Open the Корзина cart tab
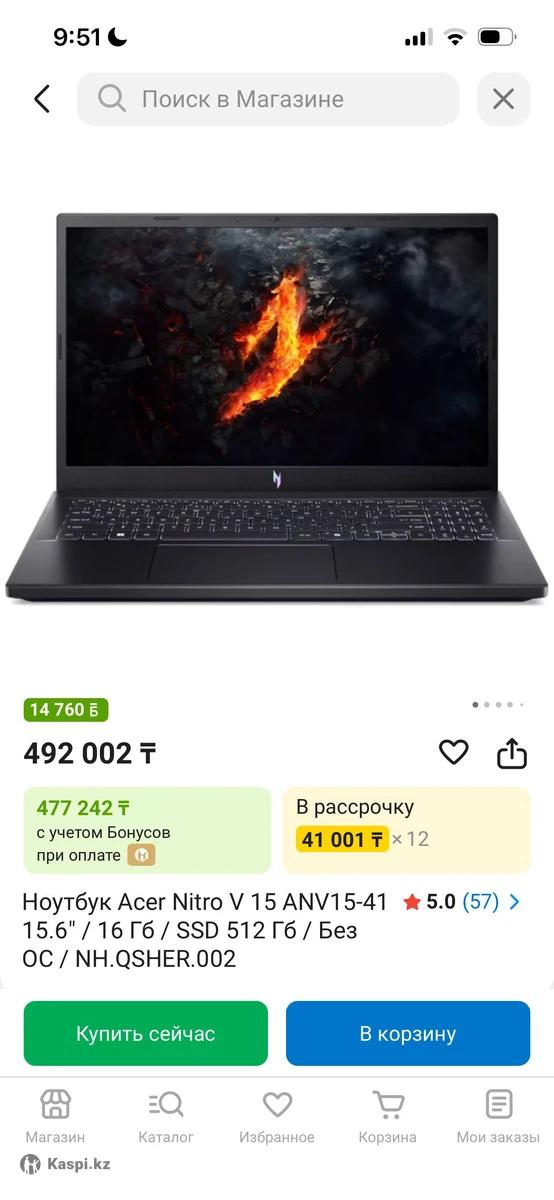 (x=388, y=1116)
